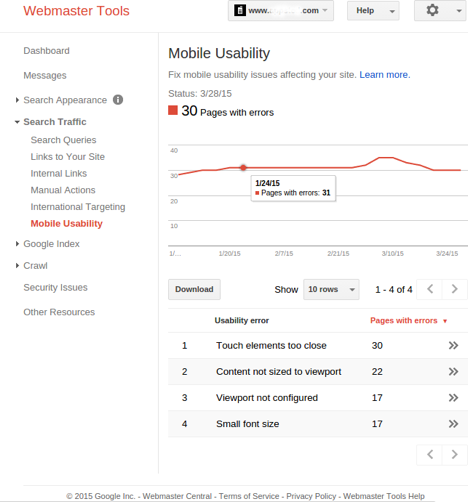The image size is (468, 503).
Task: Open Terms of Service footer link
Action: (249, 496)
